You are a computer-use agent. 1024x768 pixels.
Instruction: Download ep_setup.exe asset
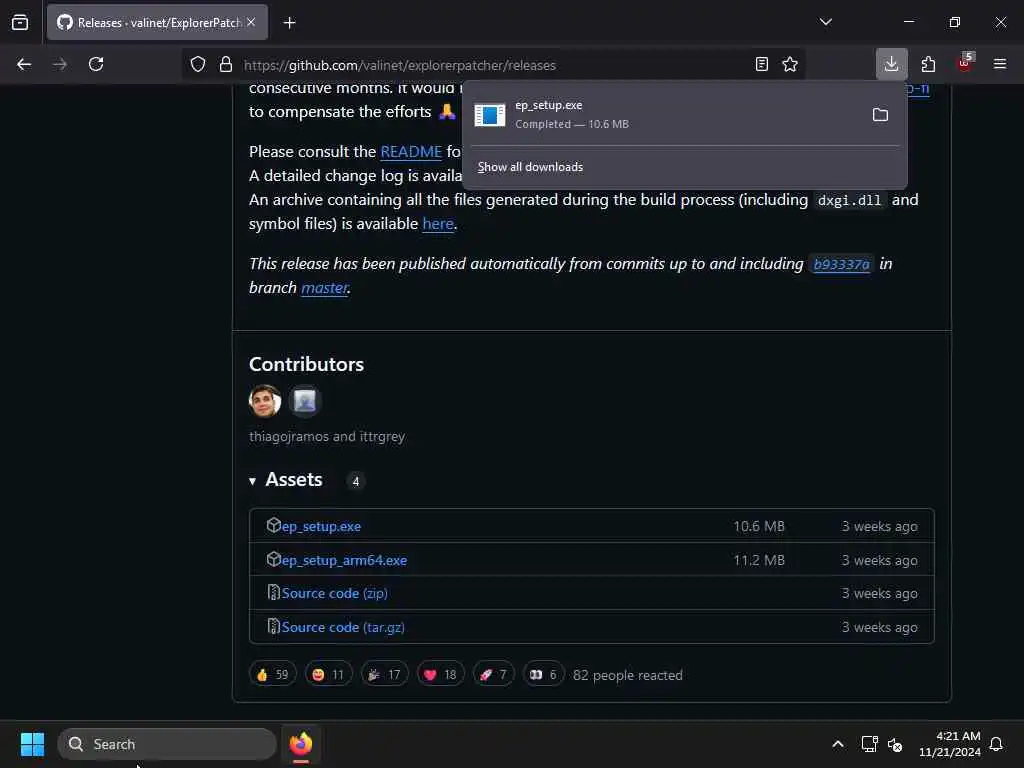pyautogui.click(x=321, y=526)
